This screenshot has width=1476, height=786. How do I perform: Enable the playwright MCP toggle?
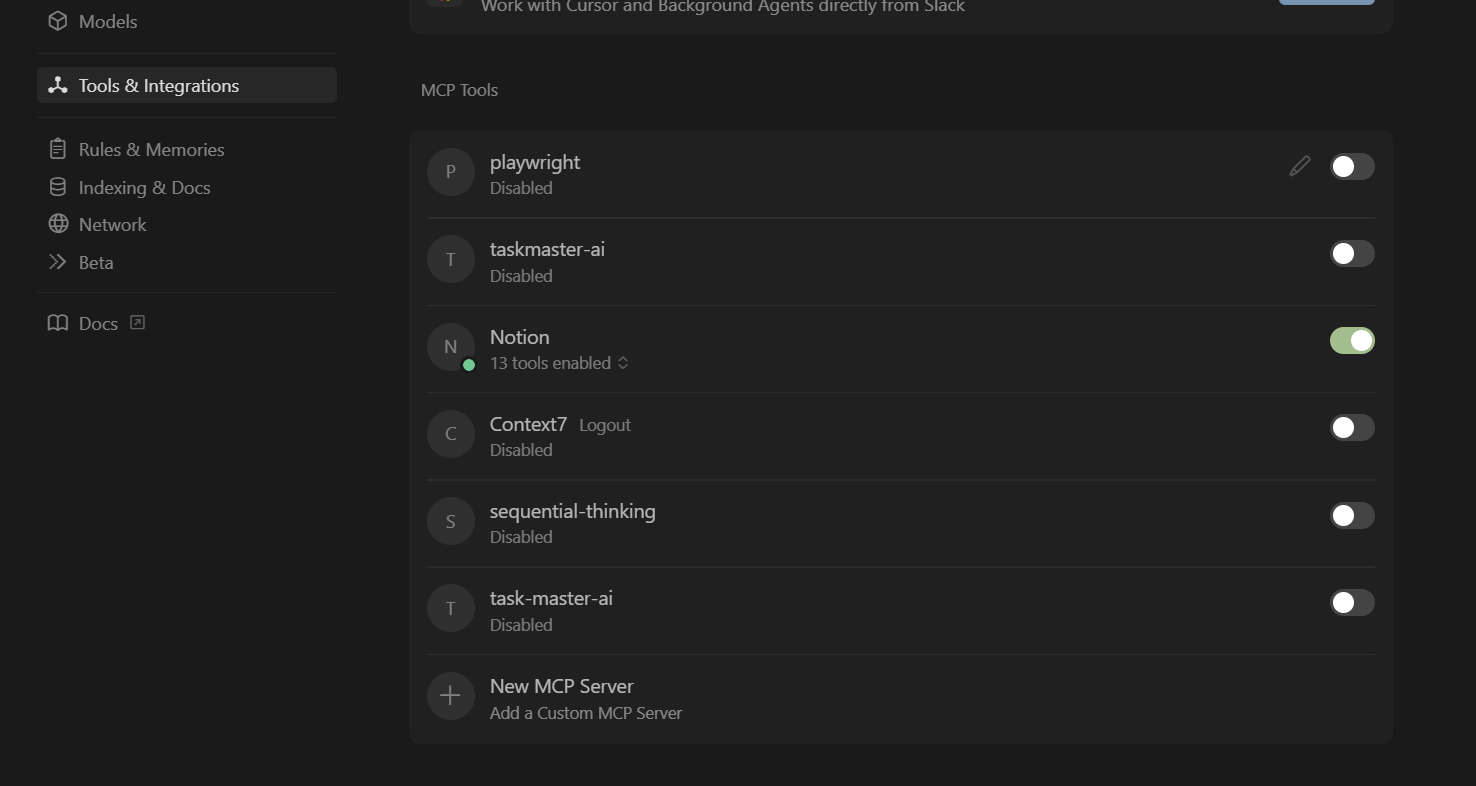[1352, 167]
